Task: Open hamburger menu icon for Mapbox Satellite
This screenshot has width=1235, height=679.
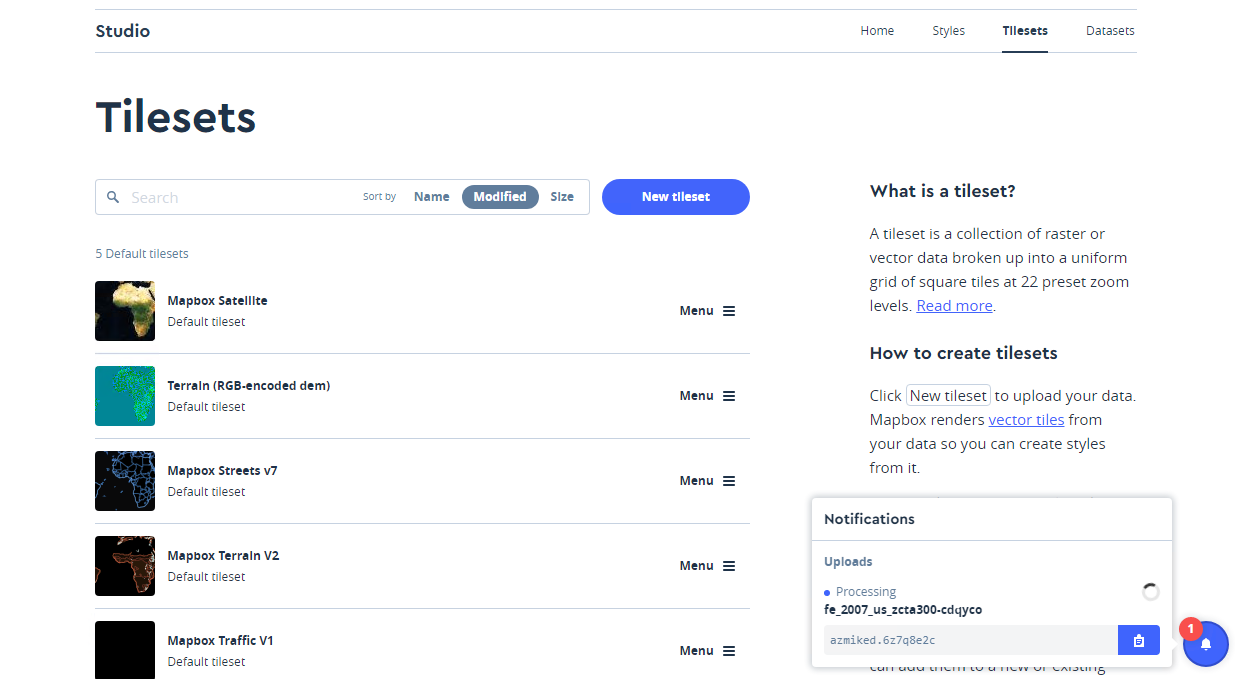Action: 729,311
